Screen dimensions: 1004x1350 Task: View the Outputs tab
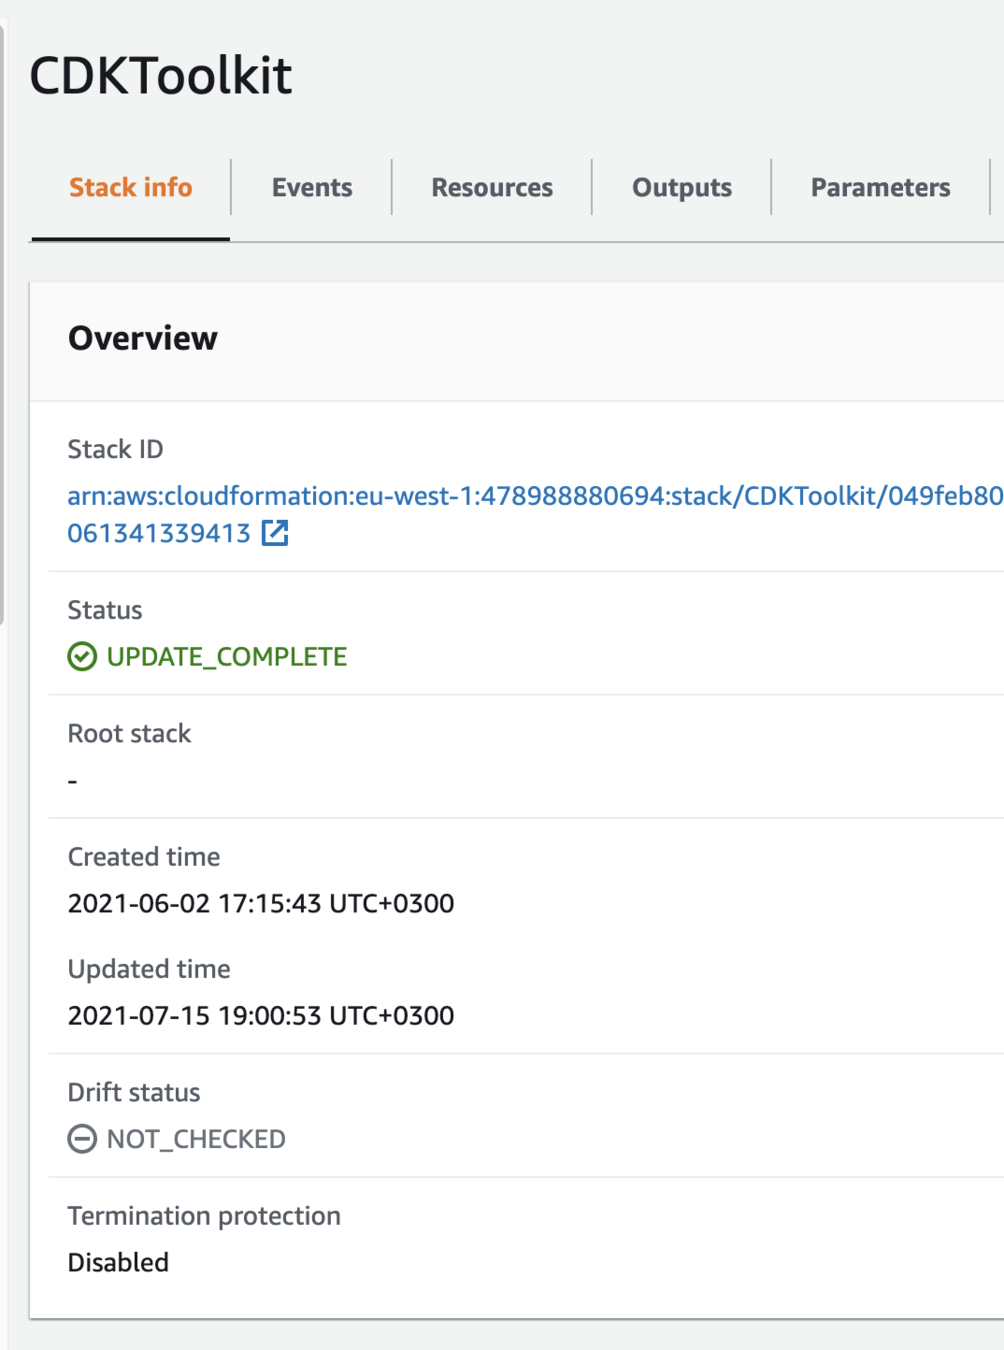tap(682, 188)
